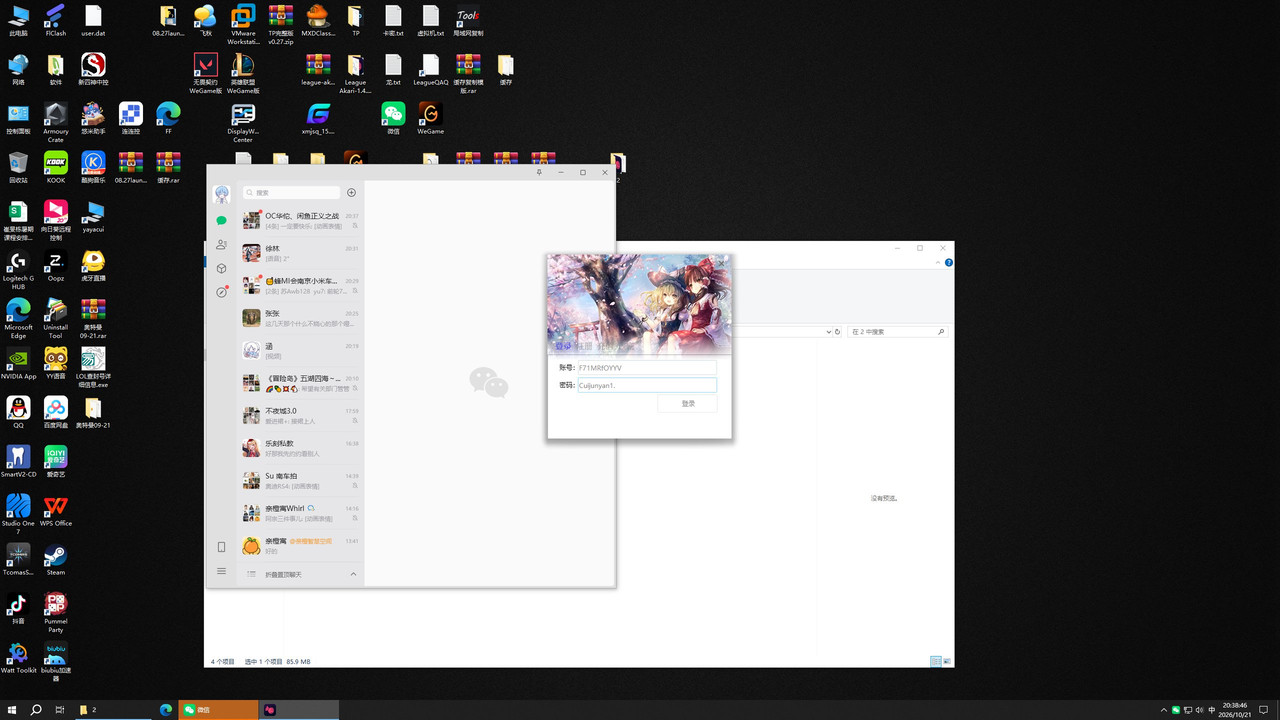Select the FlClash desktop shortcut

click(x=56, y=20)
